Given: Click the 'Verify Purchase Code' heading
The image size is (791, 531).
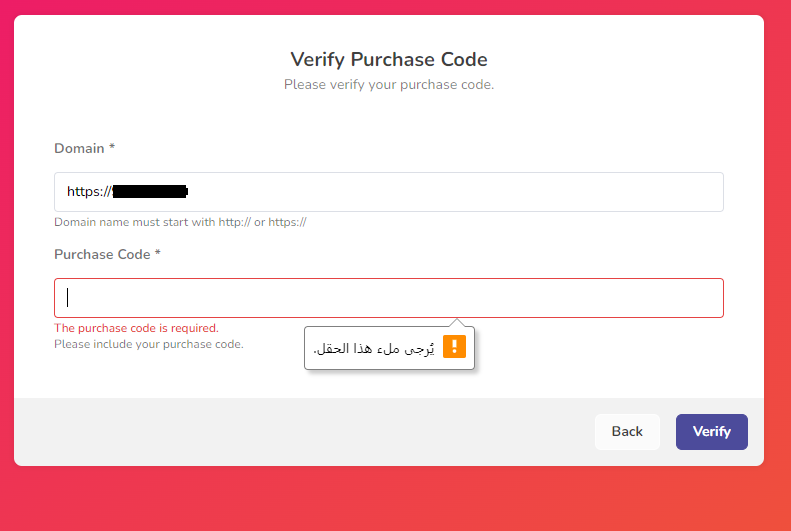Looking at the screenshot, I should click(x=388, y=60).
